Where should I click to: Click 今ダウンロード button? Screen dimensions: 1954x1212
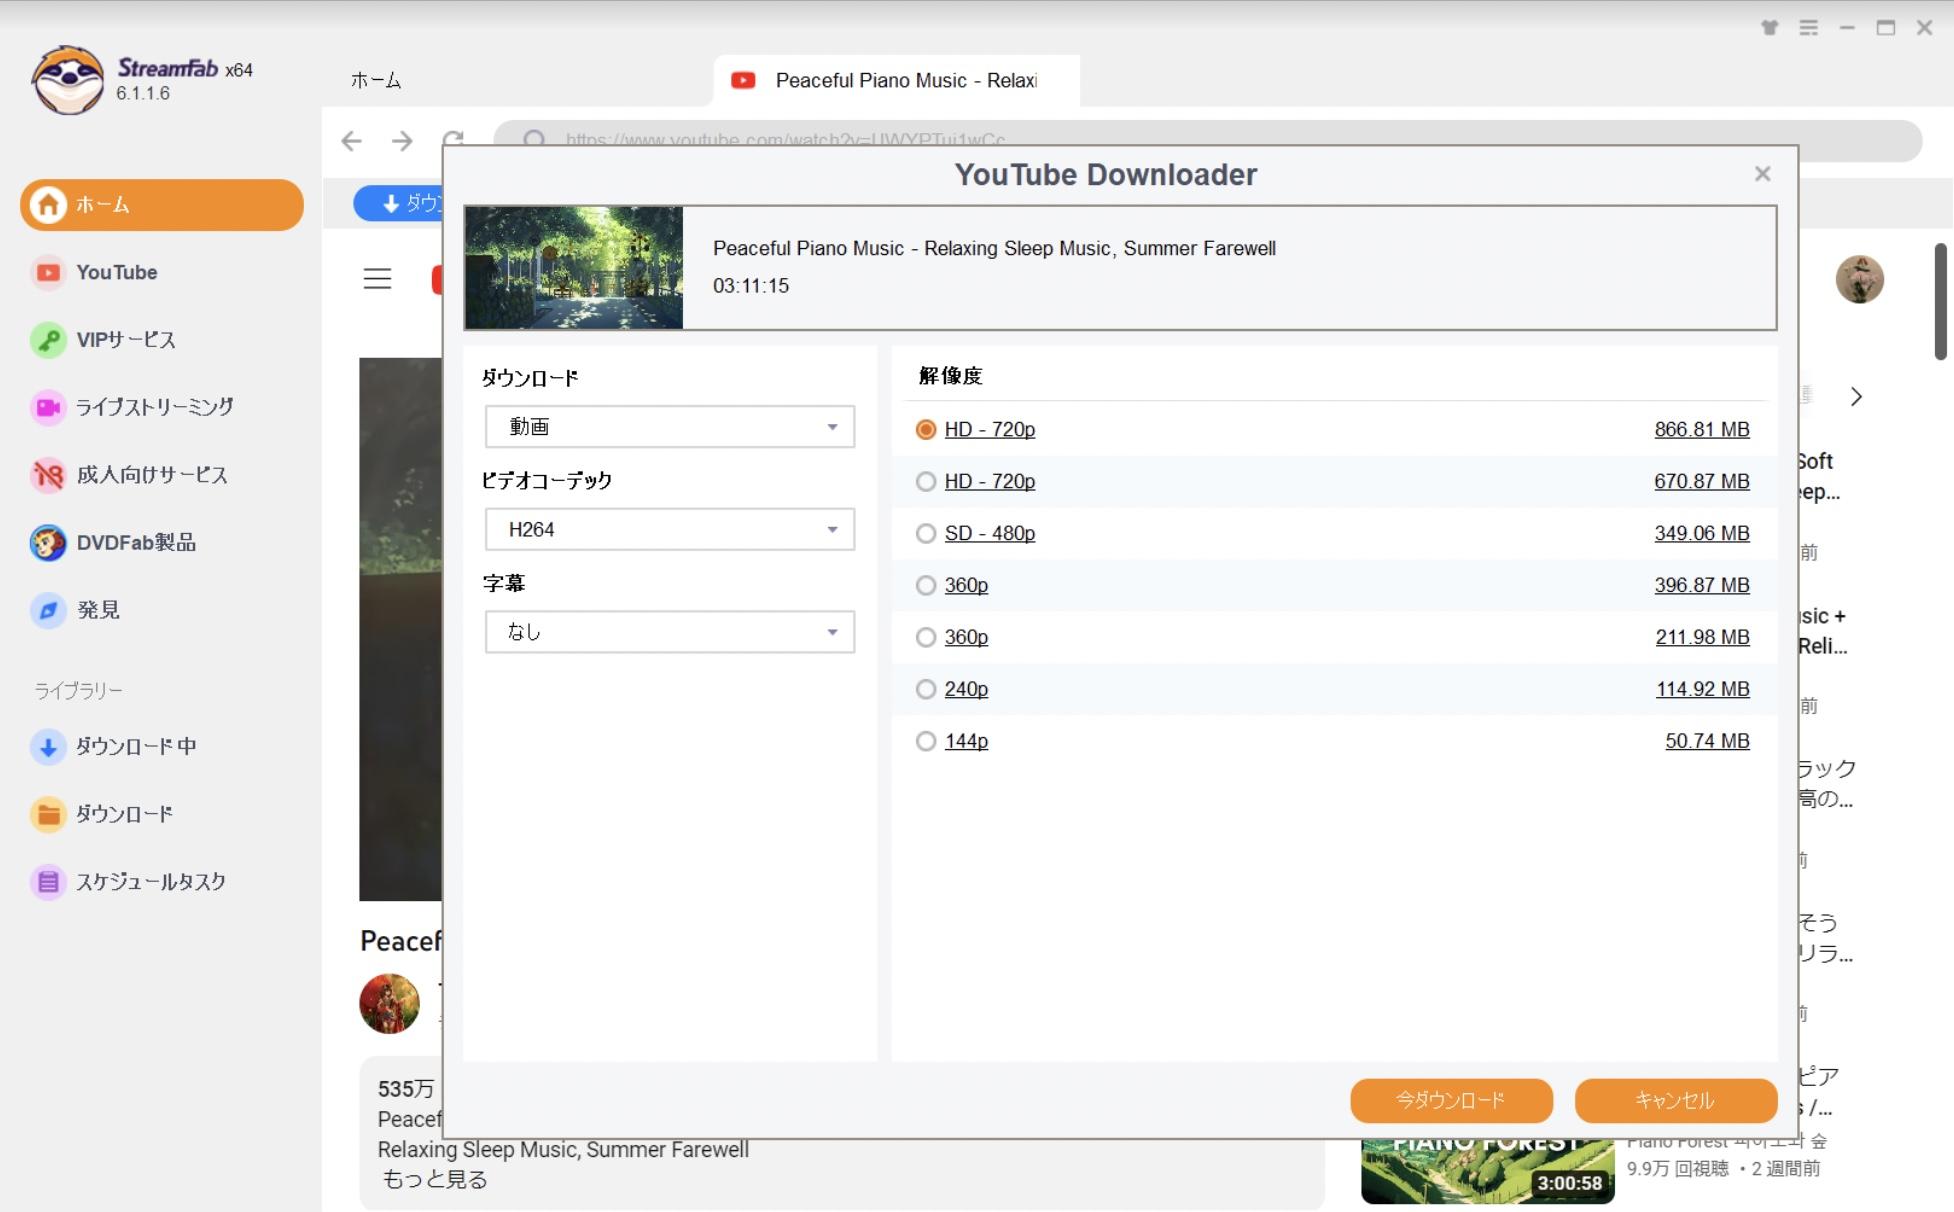coord(1451,1100)
